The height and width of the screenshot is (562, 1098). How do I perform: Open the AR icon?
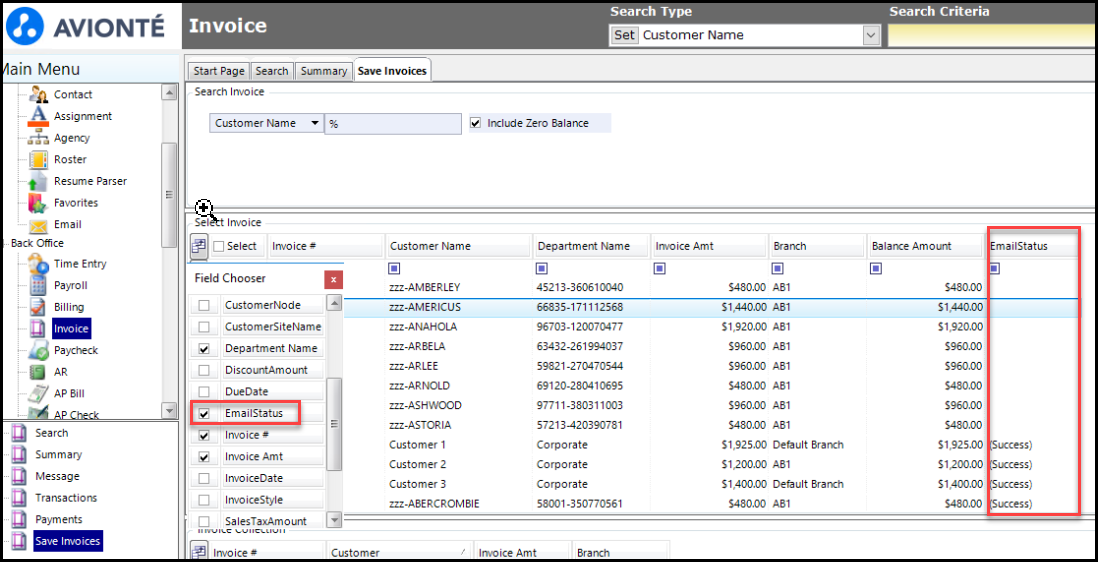[x=38, y=372]
